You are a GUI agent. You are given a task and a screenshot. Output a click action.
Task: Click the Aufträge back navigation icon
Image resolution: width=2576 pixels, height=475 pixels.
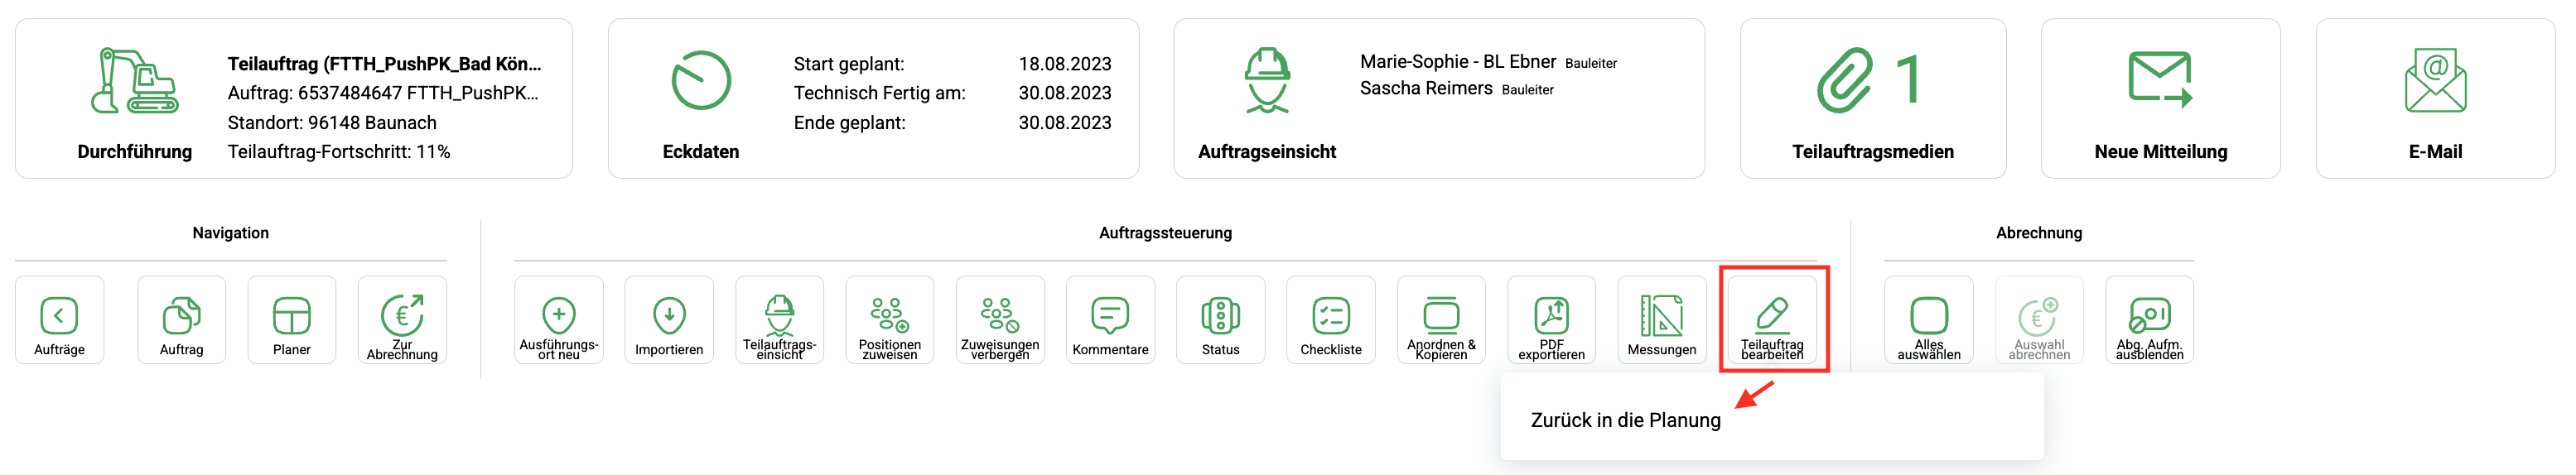59,317
